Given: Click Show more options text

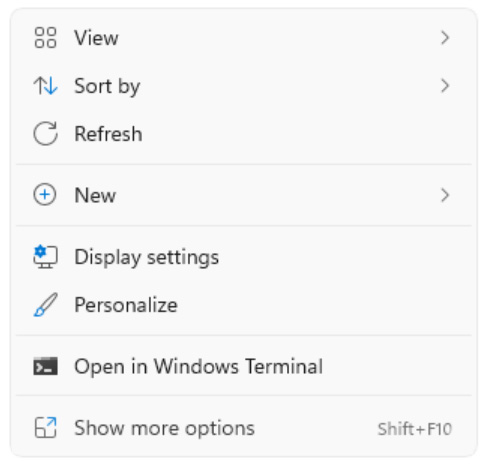Looking at the screenshot, I should (x=164, y=428).
